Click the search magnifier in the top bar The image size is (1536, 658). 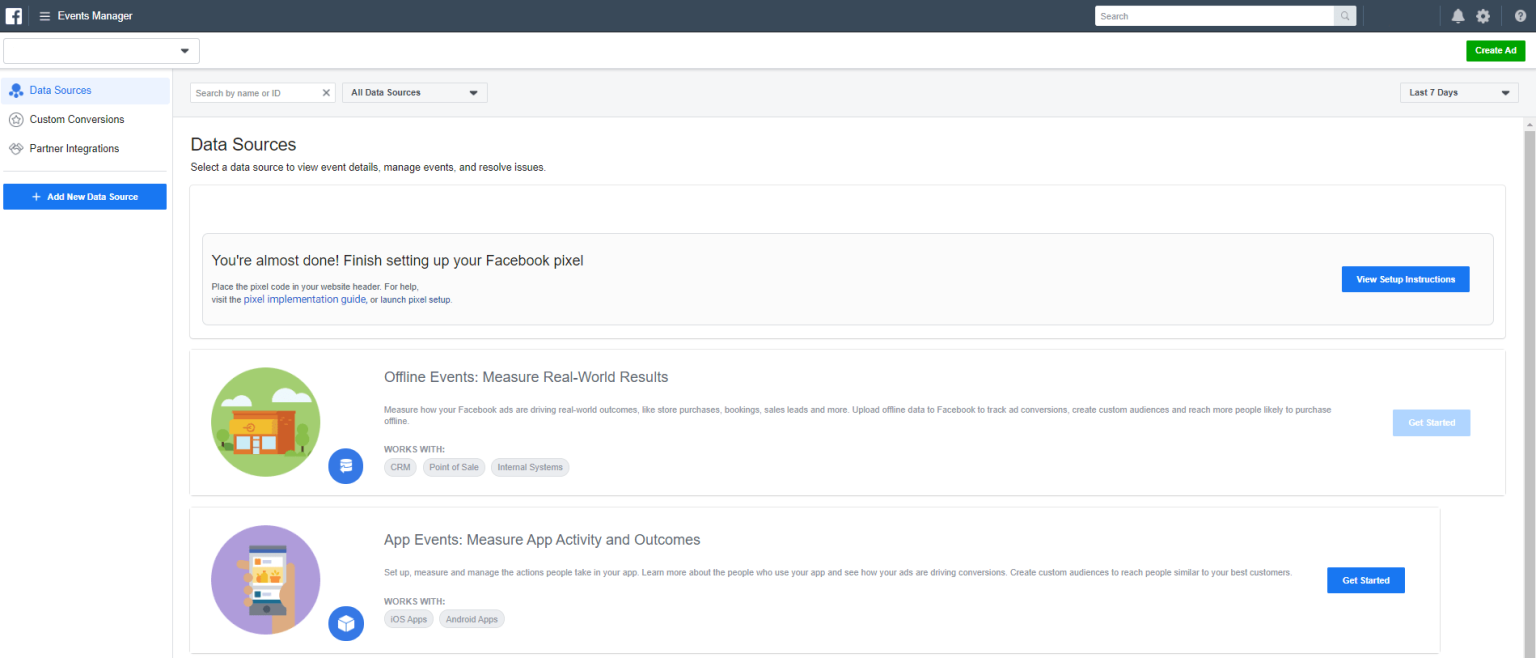1345,15
